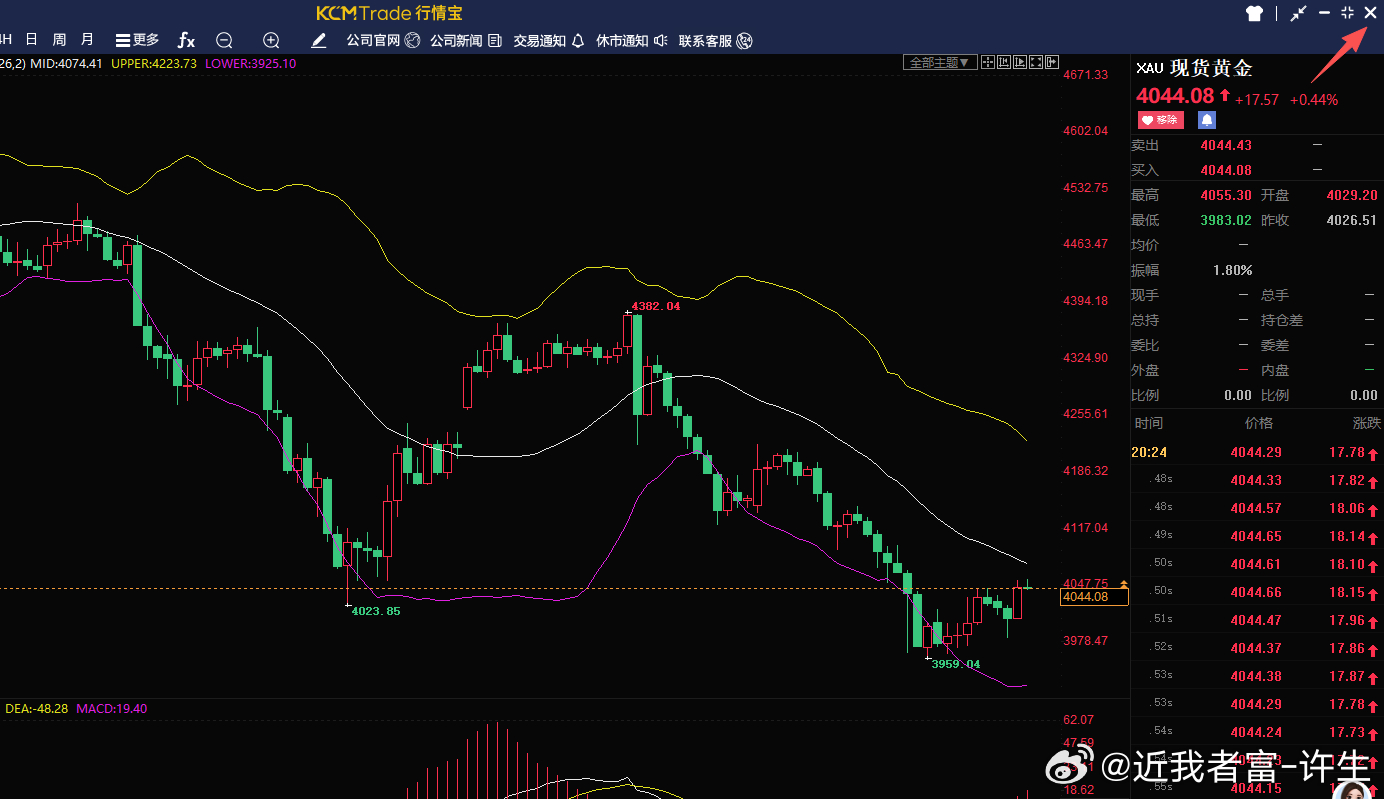Switch to compact mode with inward arrows

pyautogui.click(x=1298, y=13)
